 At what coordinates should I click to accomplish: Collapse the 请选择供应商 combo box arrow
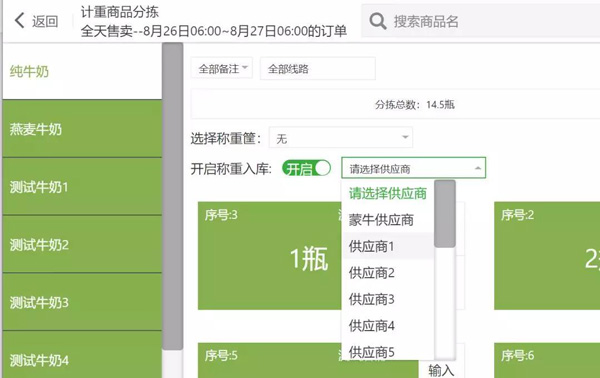478,168
